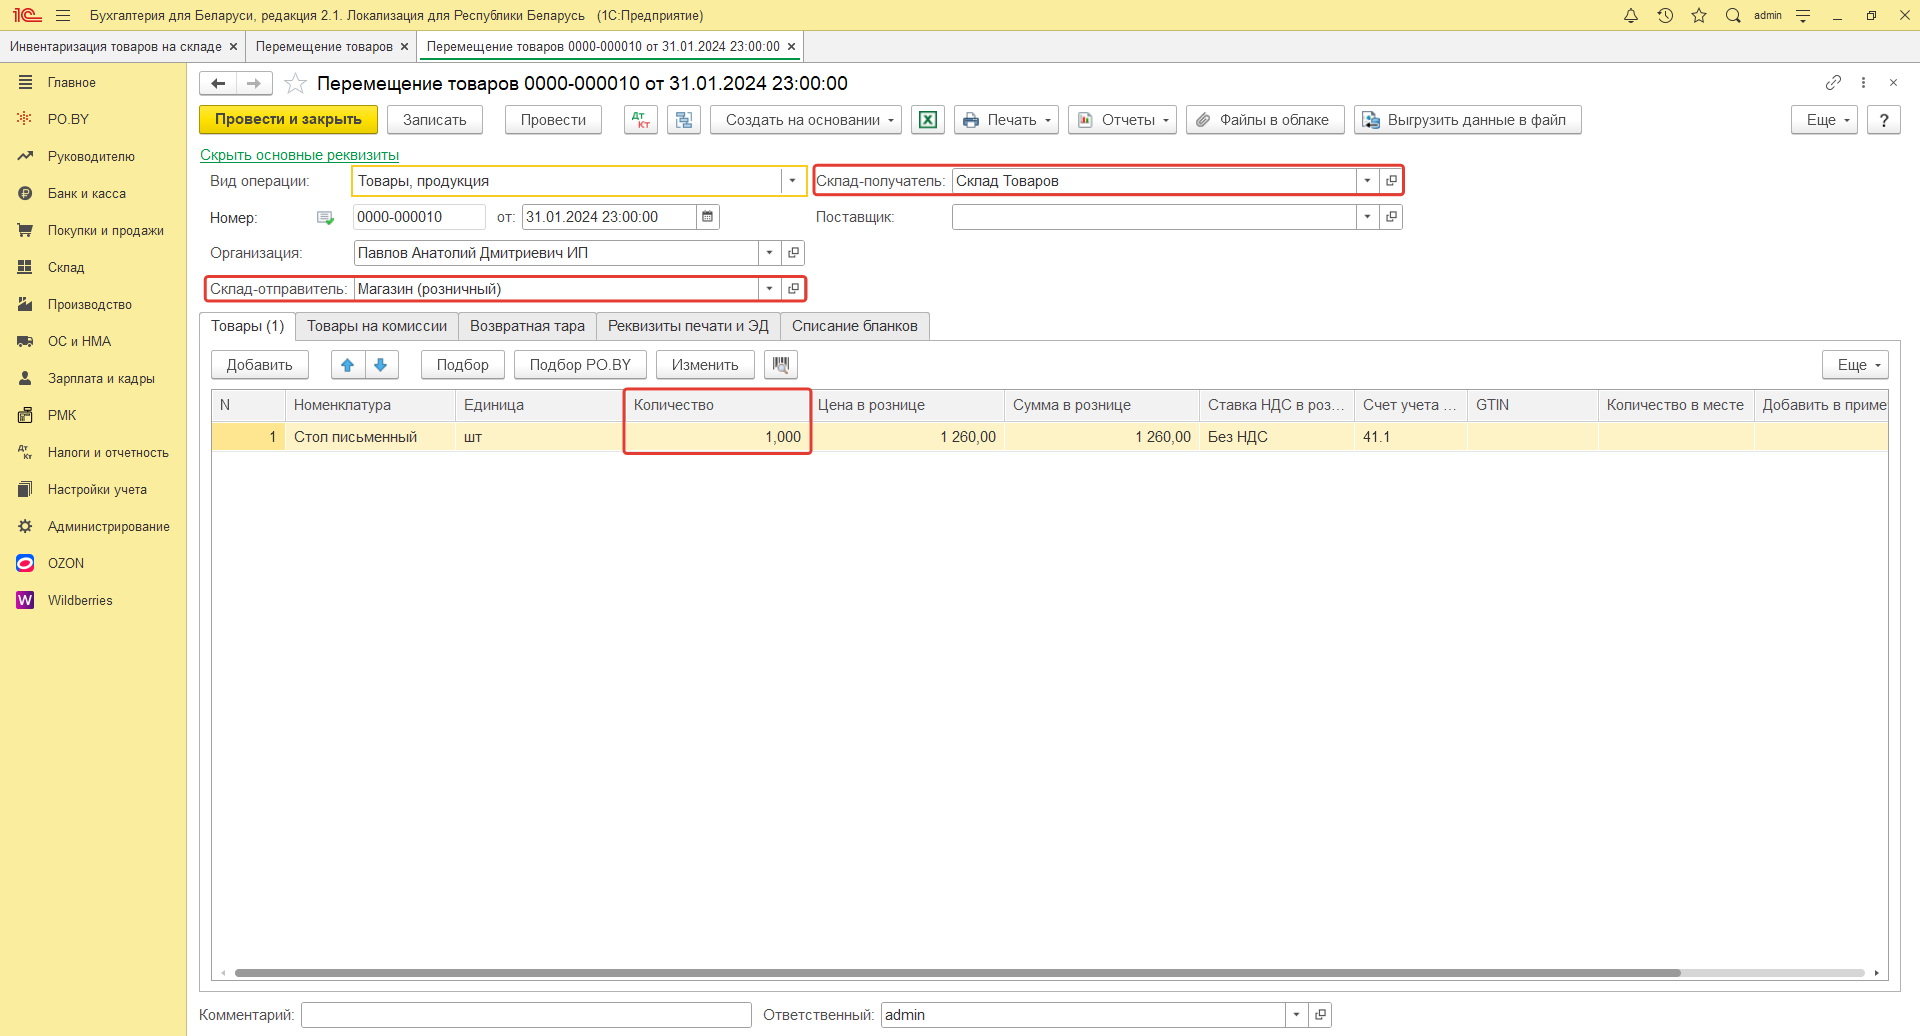Click Файлы в облаке button
Screen dimensions: 1920x1036
[x=1265, y=120]
